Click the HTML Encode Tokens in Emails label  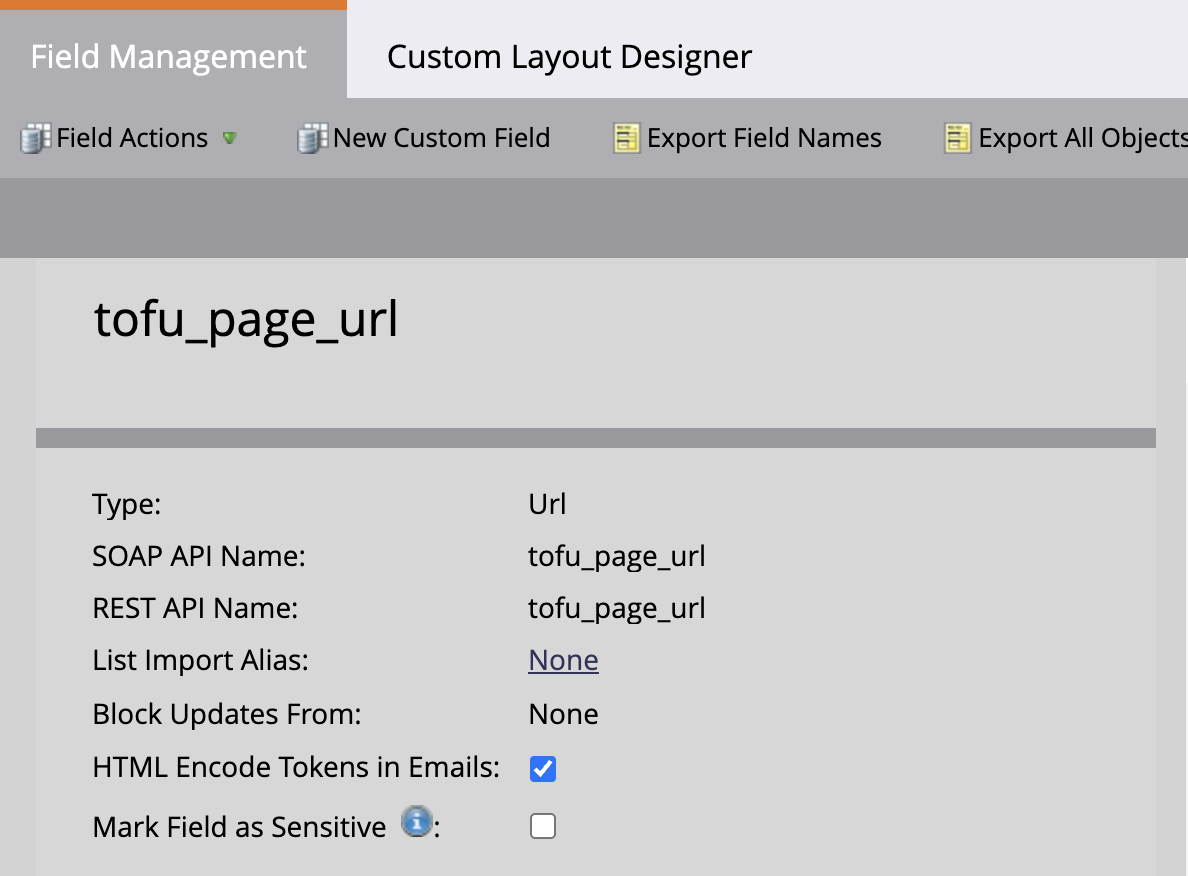(296, 768)
